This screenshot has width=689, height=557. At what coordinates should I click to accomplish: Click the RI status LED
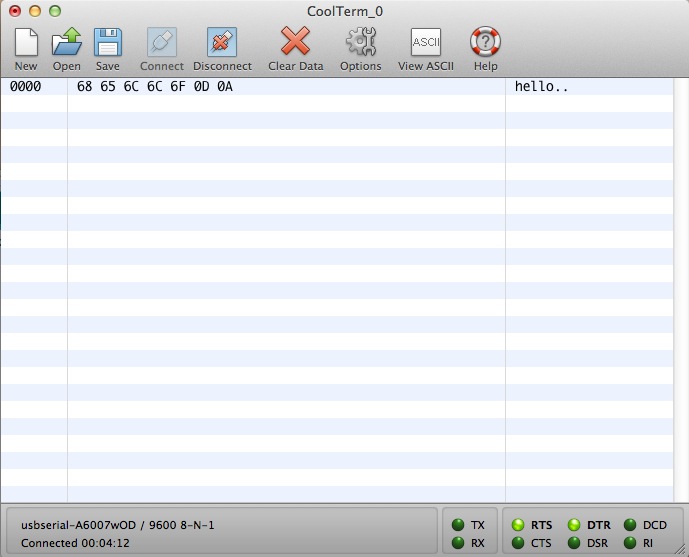point(630,543)
